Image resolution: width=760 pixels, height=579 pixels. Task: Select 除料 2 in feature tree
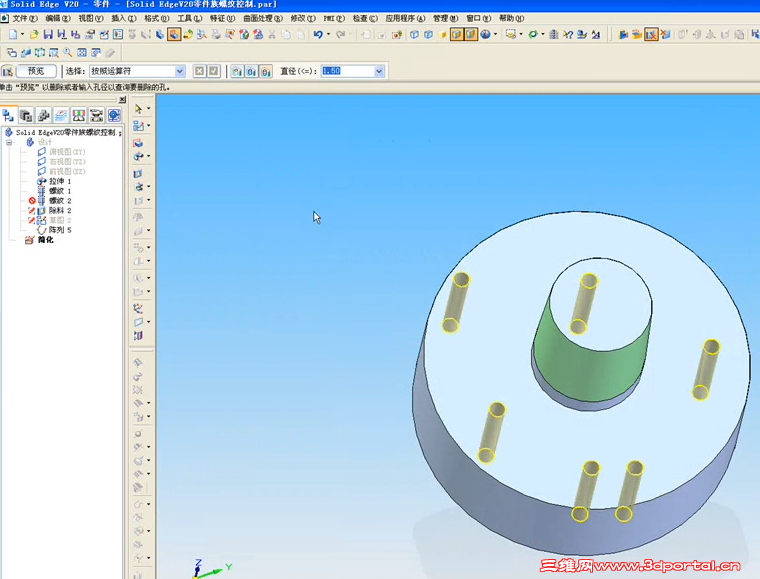point(60,210)
